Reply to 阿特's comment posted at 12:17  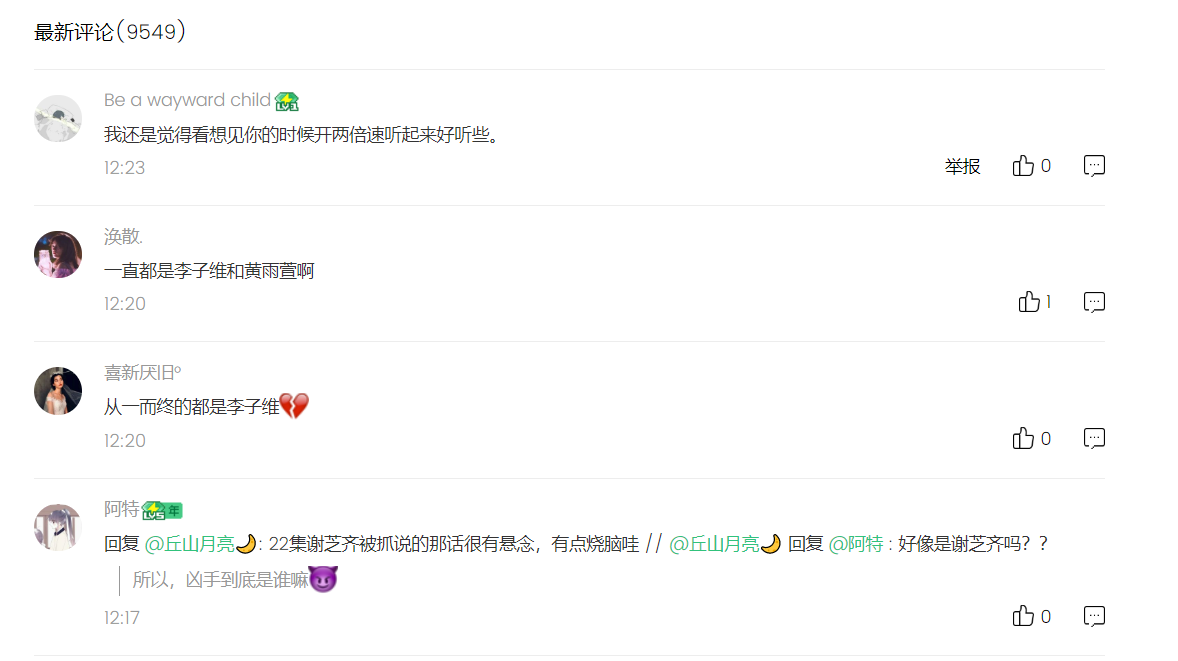click(x=1094, y=616)
